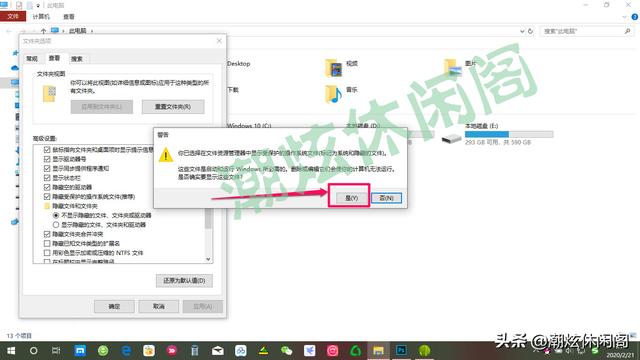Open File Explorer icon on taskbar
640x360 pixels.
tap(378, 351)
